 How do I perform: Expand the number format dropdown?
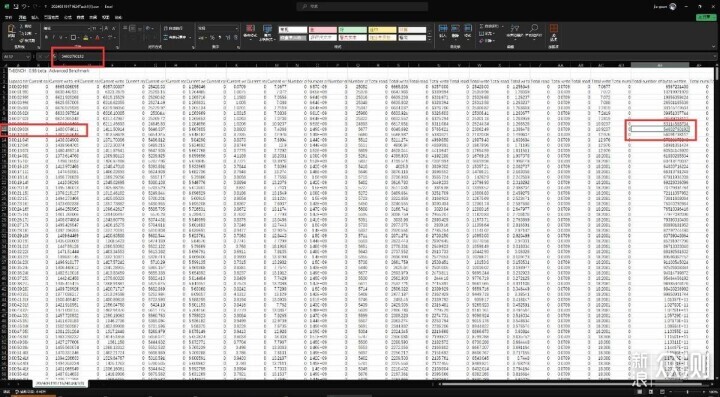236,28
